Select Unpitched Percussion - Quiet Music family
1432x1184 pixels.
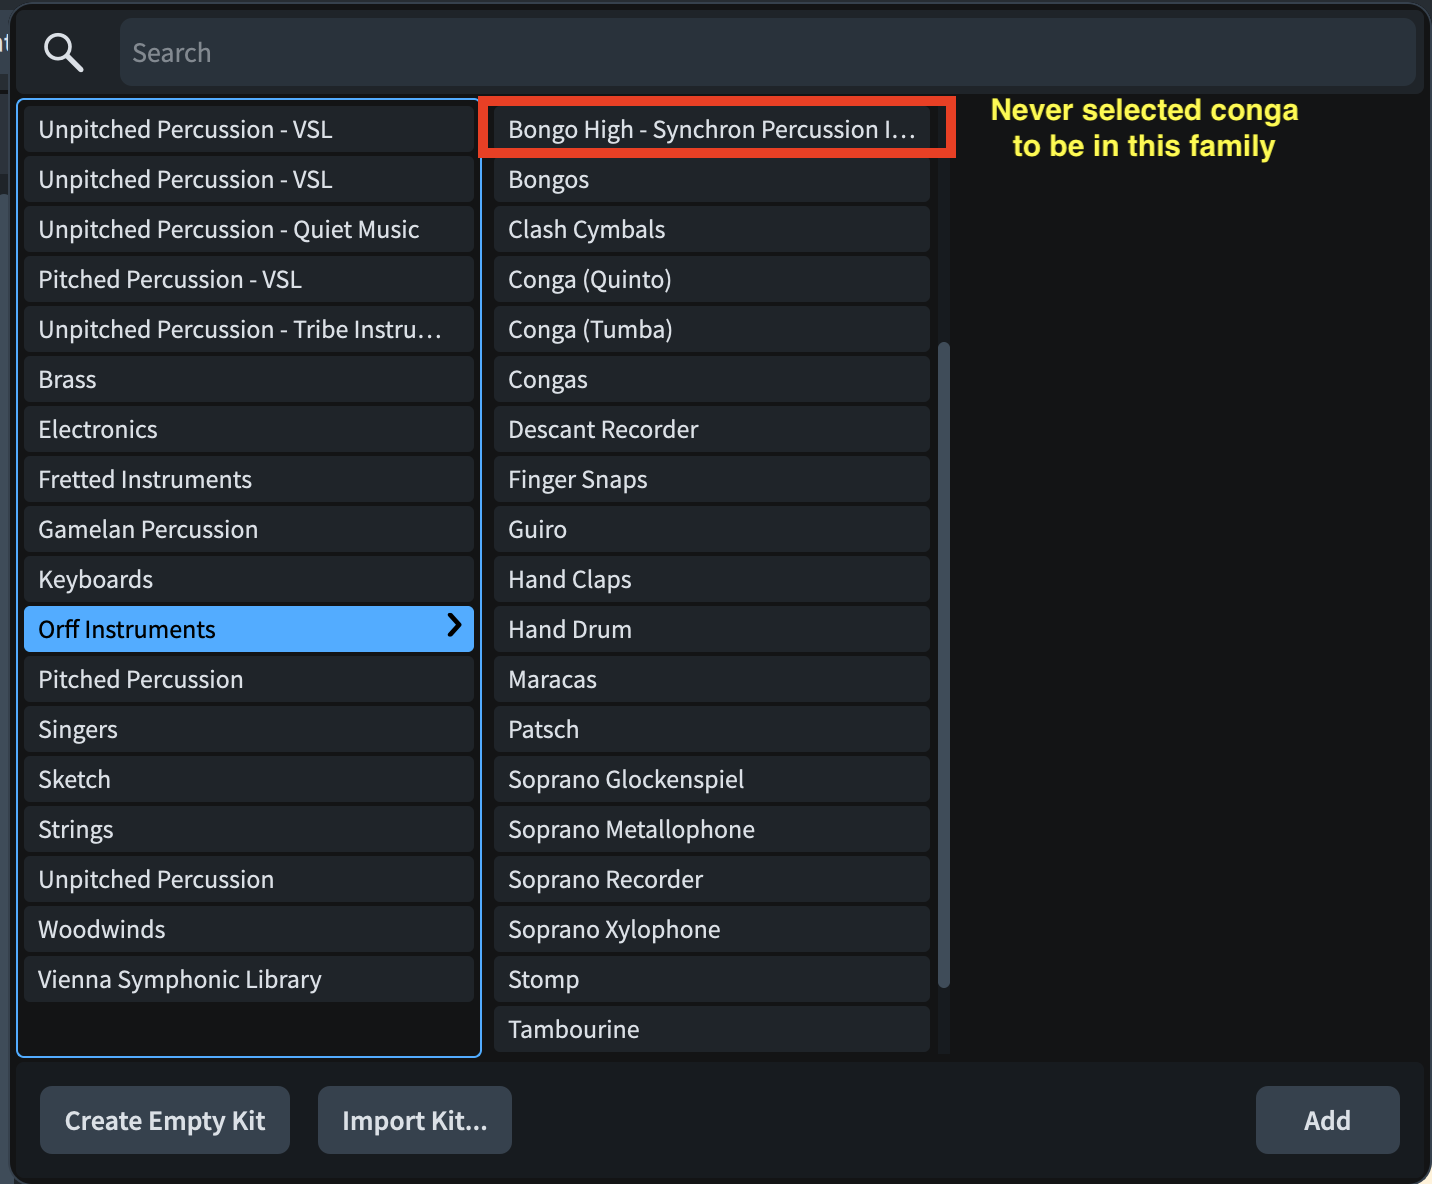click(248, 230)
